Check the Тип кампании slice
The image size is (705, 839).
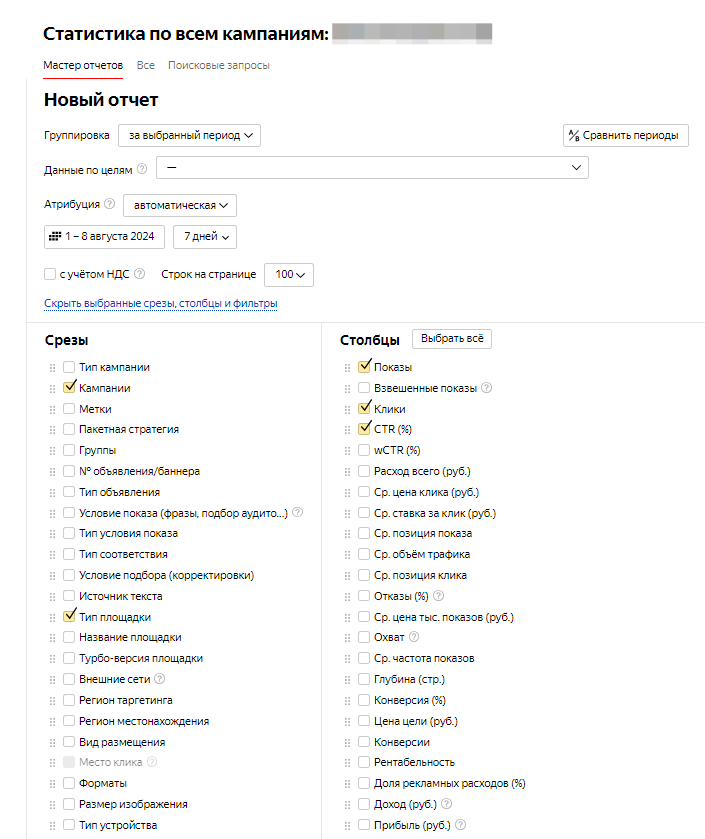68,367
